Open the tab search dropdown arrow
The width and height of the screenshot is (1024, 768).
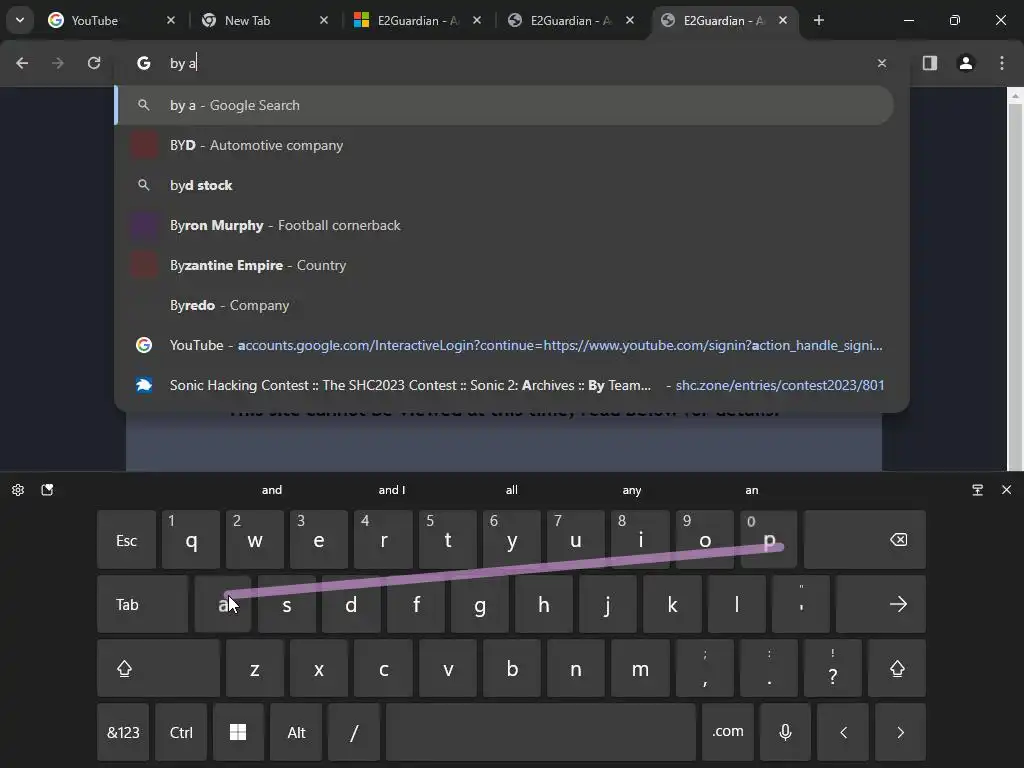pos(20,20)
